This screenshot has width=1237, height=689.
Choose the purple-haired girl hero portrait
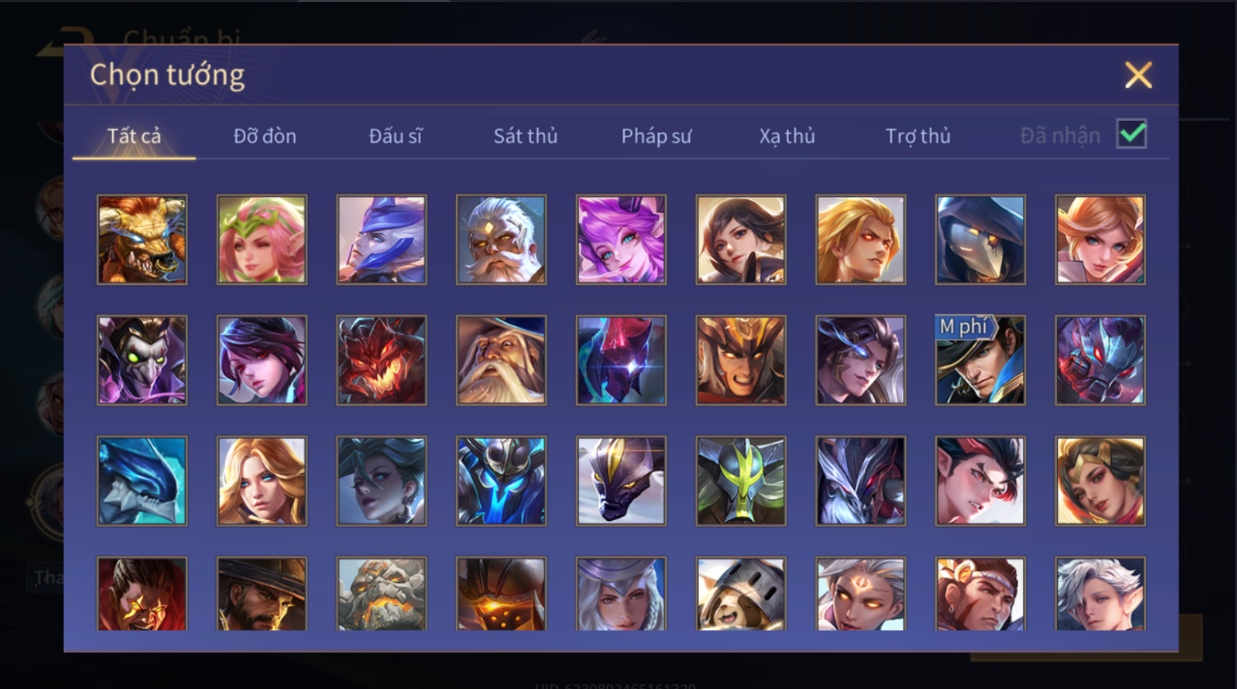coord(621,240)
